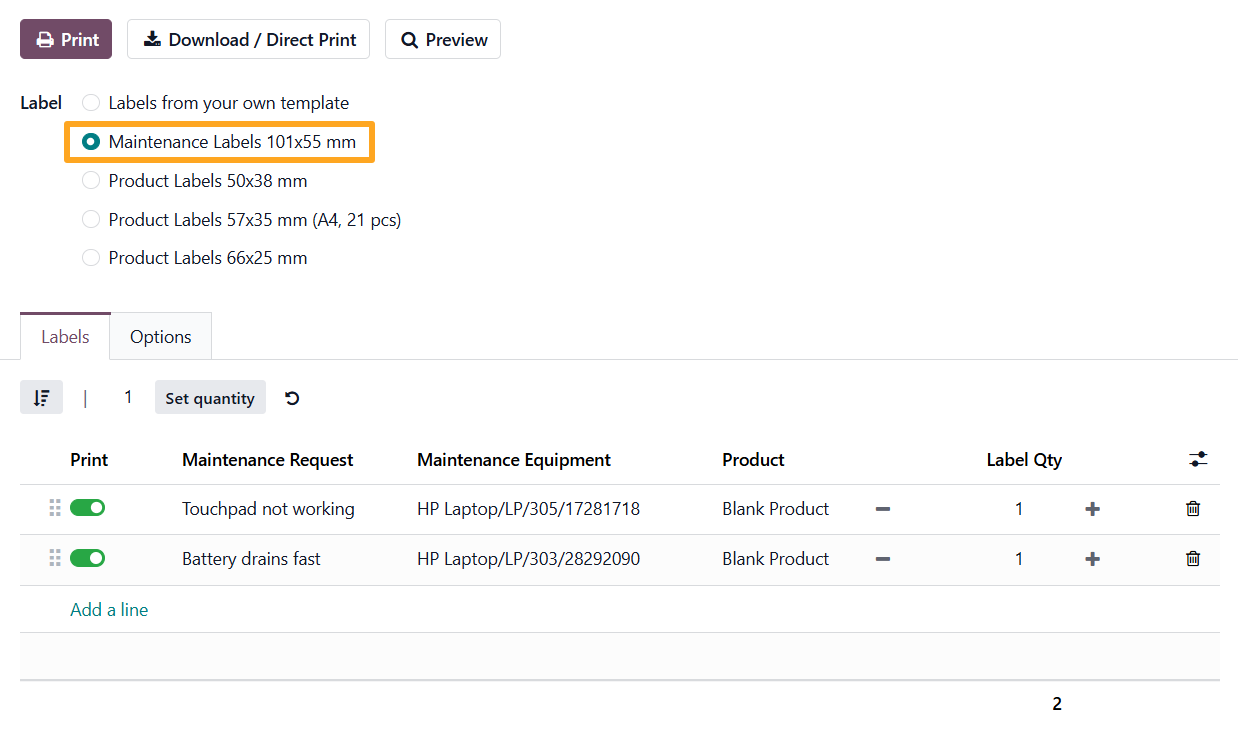The image size is (1238, 734).
Task: Select Maintenance Labels 101x55 mm option
Action: pos(91,142)
